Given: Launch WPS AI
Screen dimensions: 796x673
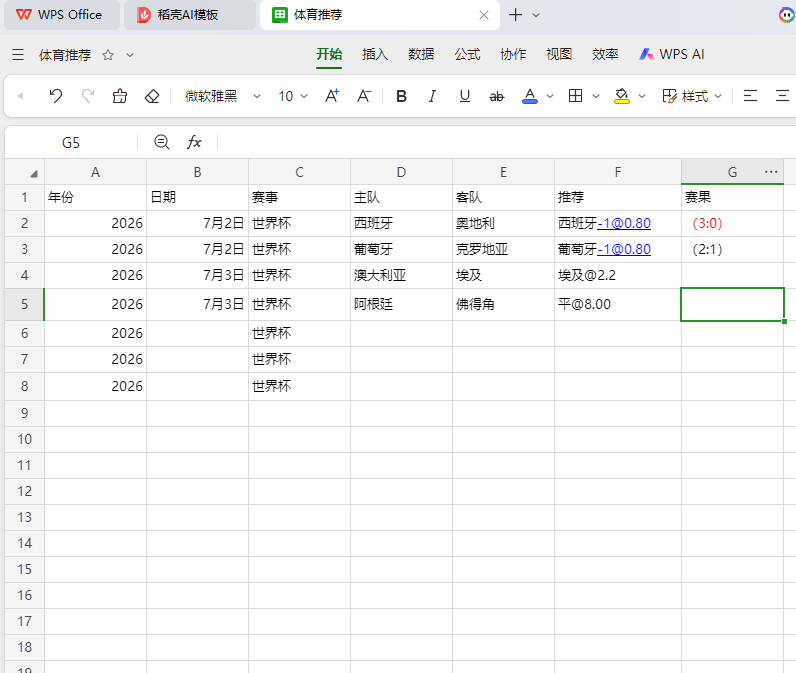Looking at the screenshot, I should pos(672,54).
